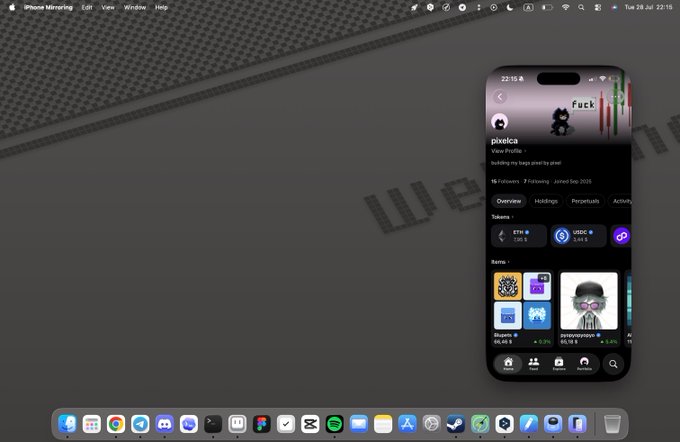Click the Siri icon in menu bar

coord(614,7)
